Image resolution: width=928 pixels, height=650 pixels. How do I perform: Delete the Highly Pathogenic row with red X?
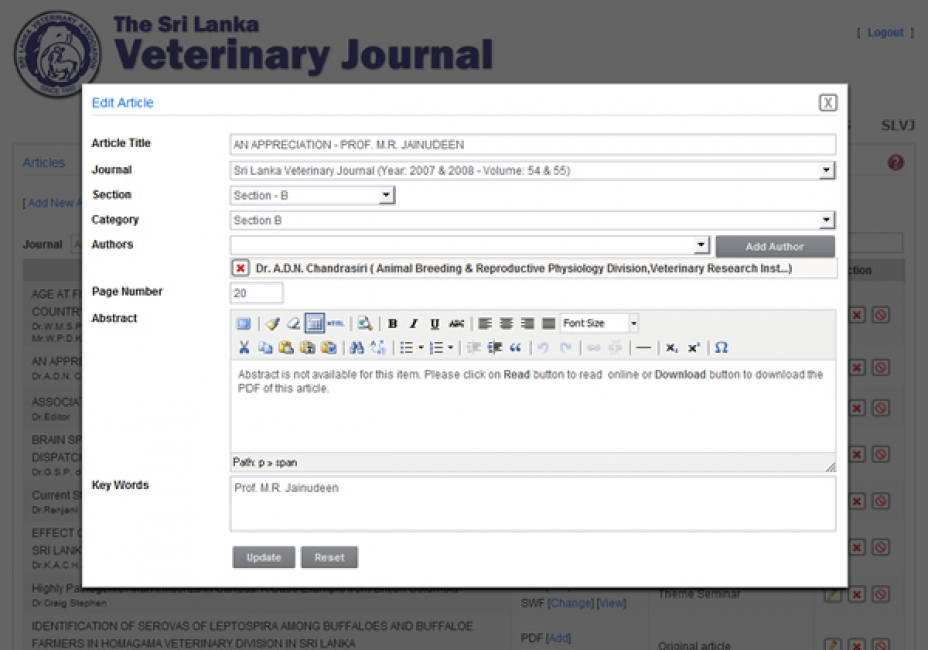[856, 594]
